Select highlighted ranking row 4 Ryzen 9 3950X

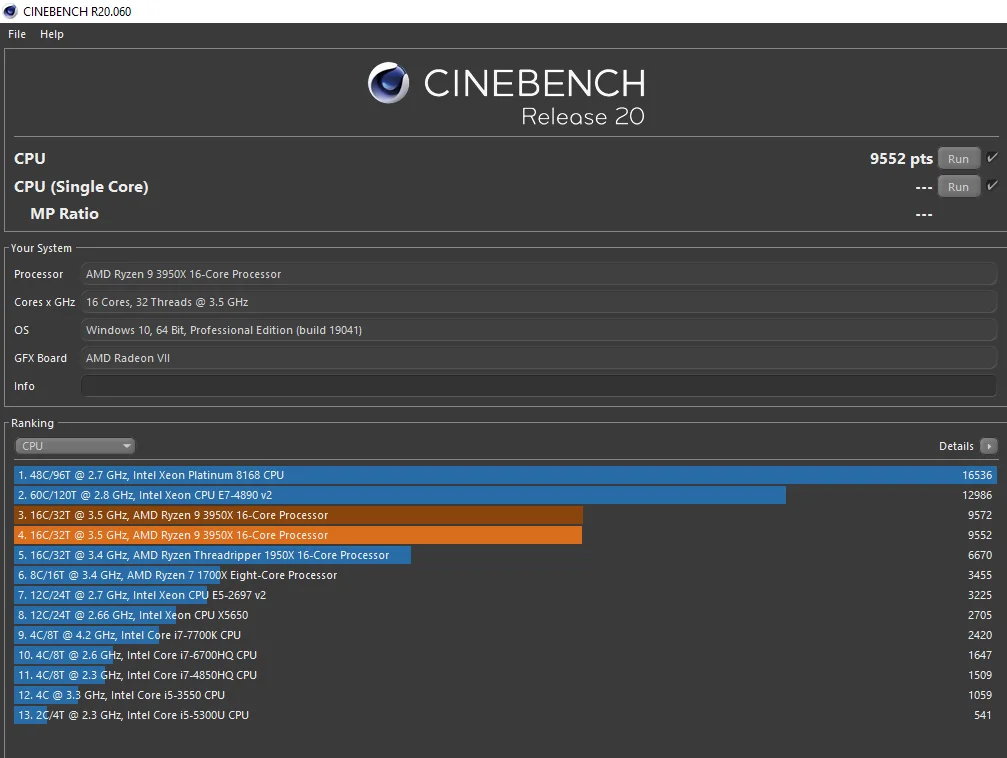pos(505,534)
